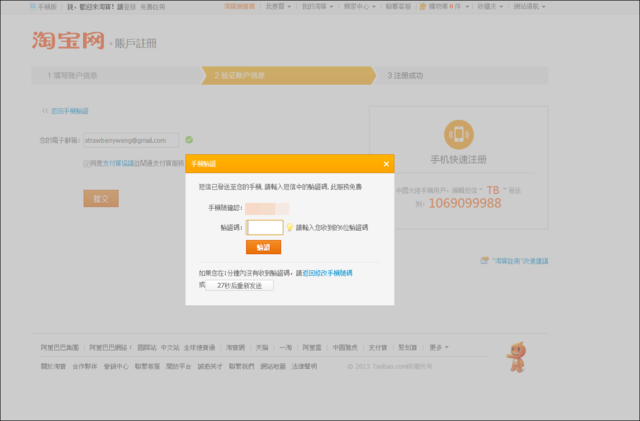
Task: Expand the 更多 menu in the footer
Action: [x=439, y=347]
